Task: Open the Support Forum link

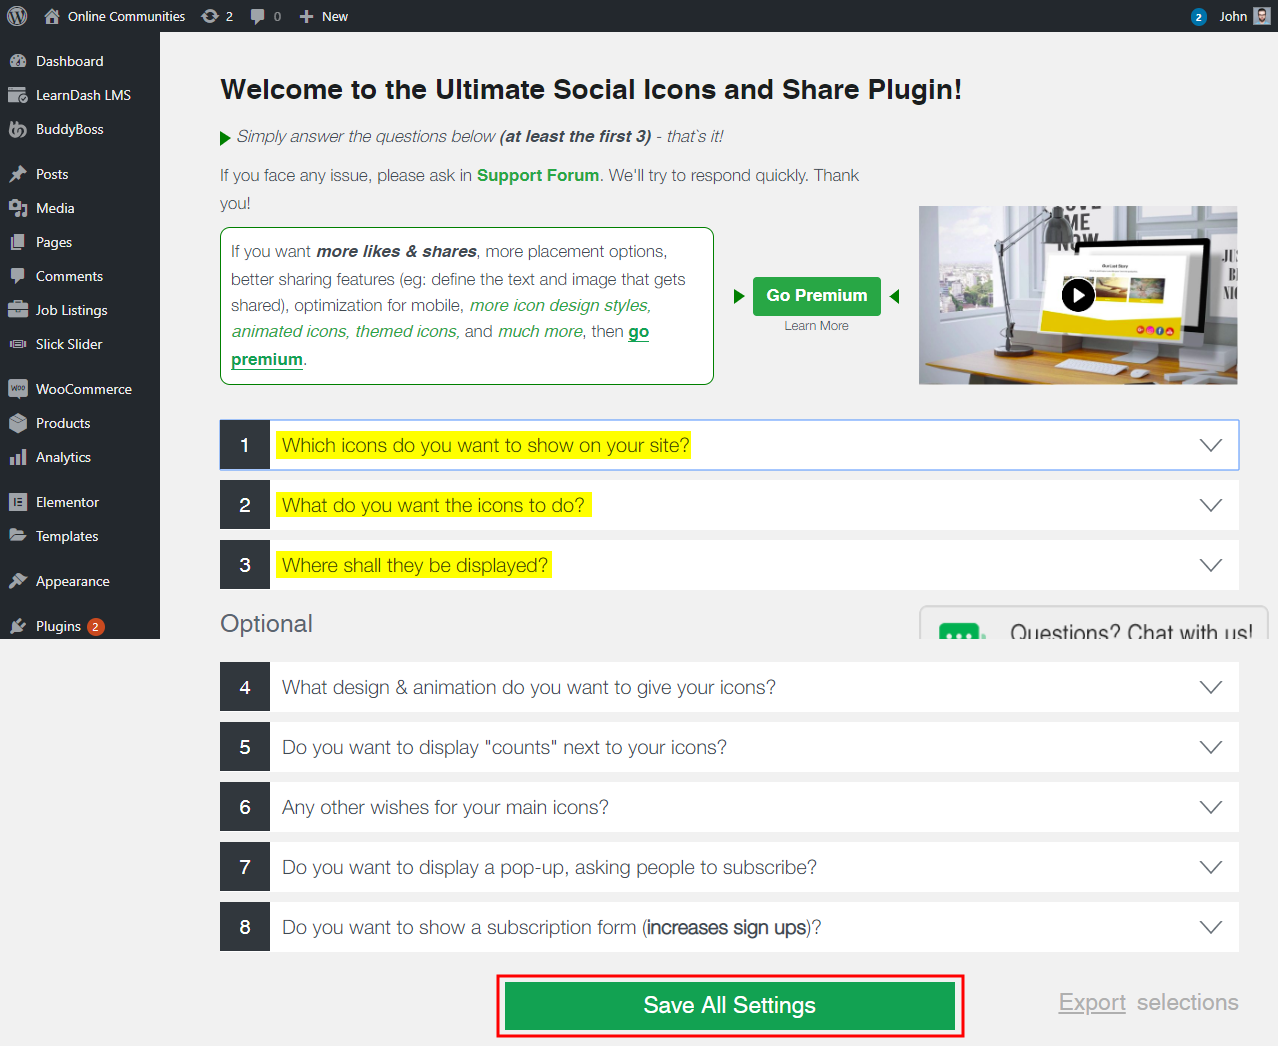Action: coord(537,175)
